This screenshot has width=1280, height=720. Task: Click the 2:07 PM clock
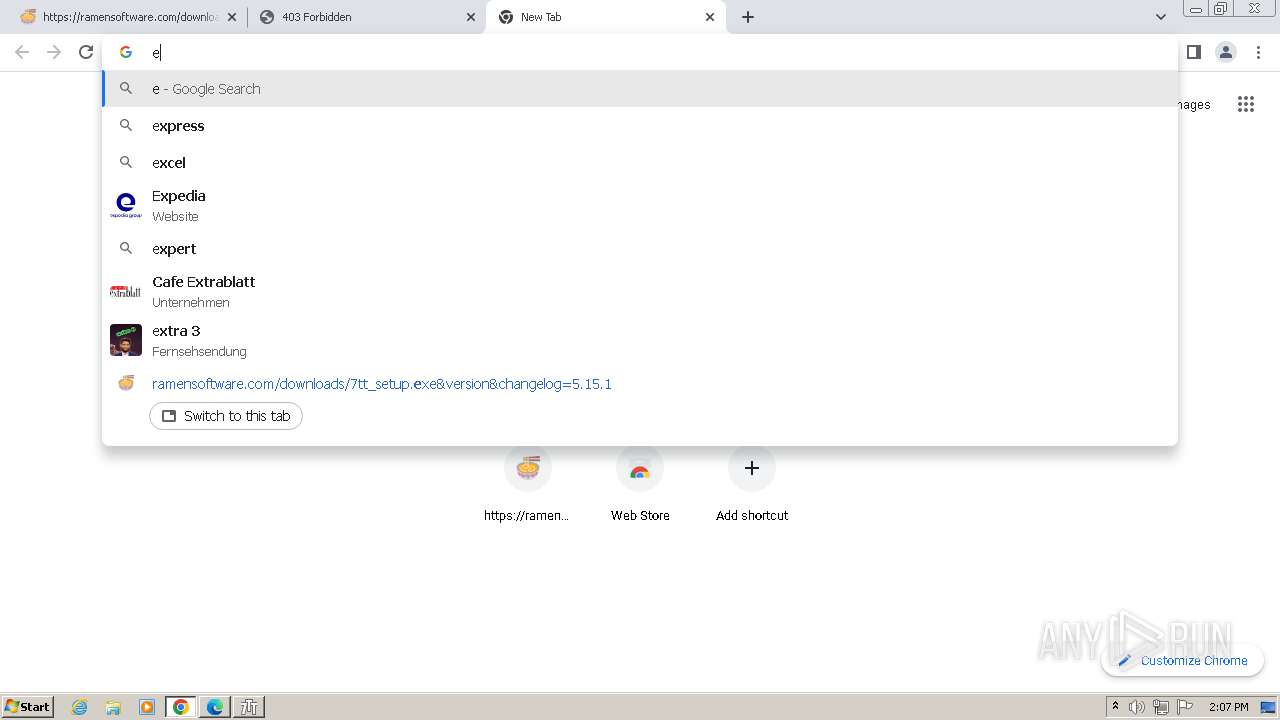(1229, 707)
